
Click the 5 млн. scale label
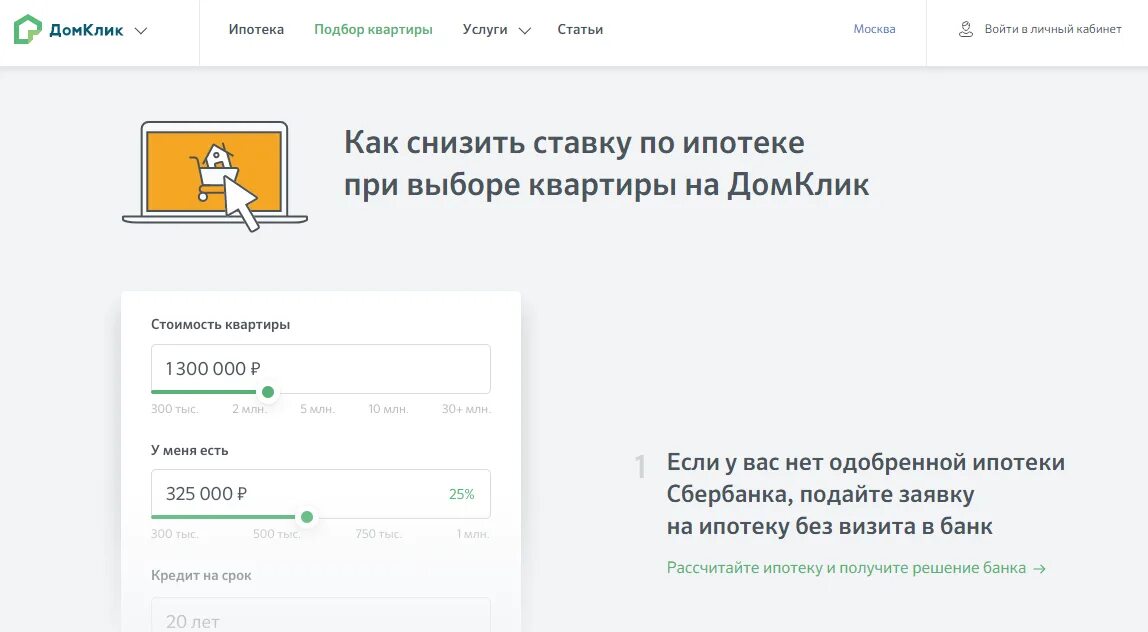[317, 409]
